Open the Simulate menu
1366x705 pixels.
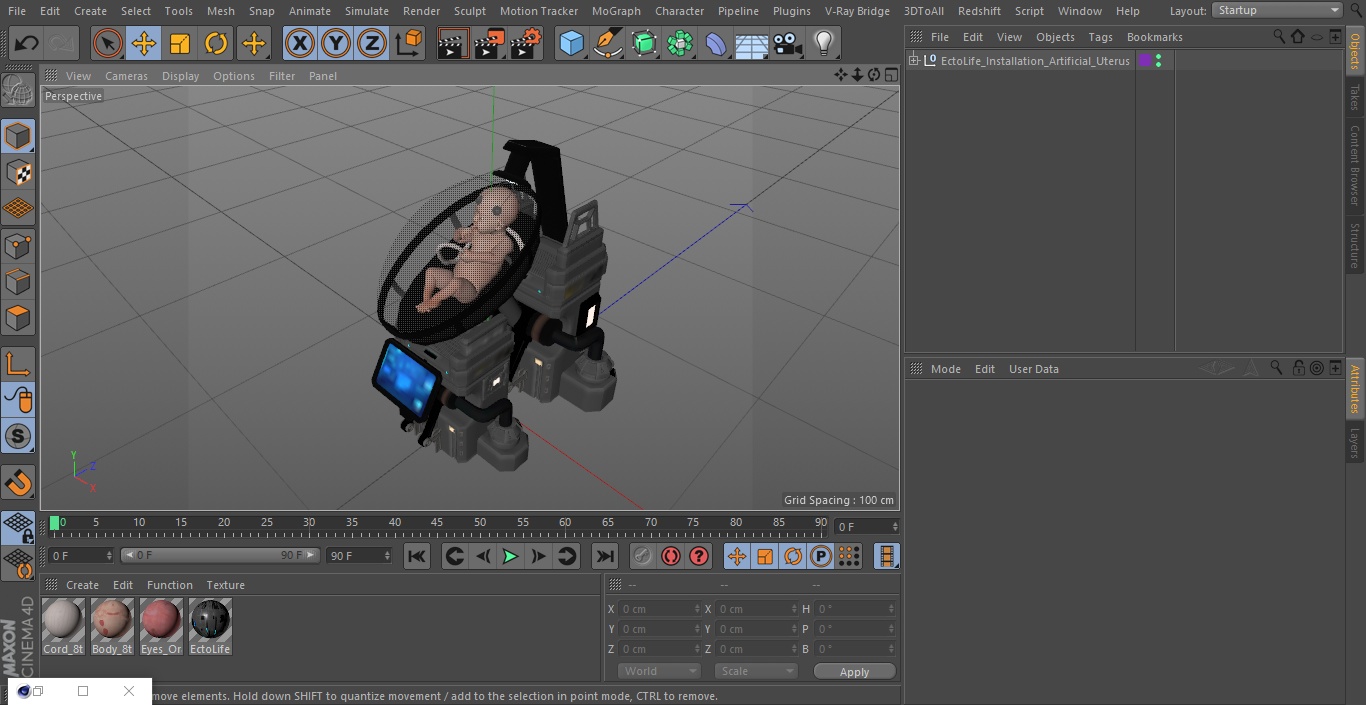(x=367, y=11)
